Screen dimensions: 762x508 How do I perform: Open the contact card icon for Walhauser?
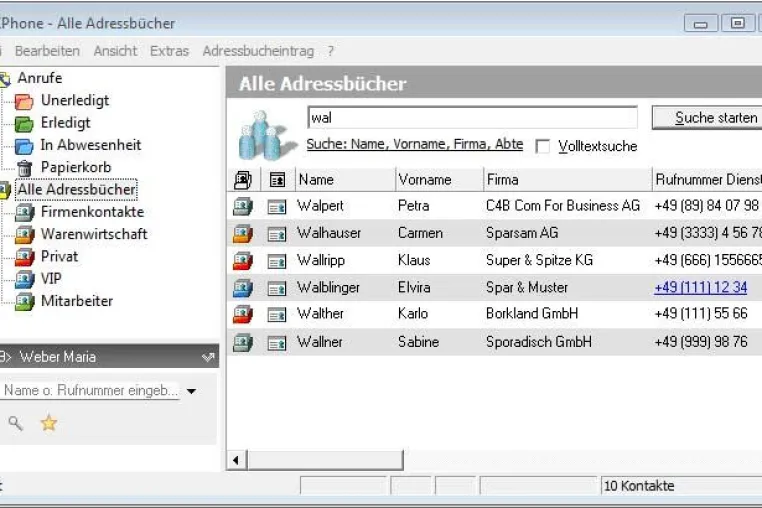(x=277, y=235)
